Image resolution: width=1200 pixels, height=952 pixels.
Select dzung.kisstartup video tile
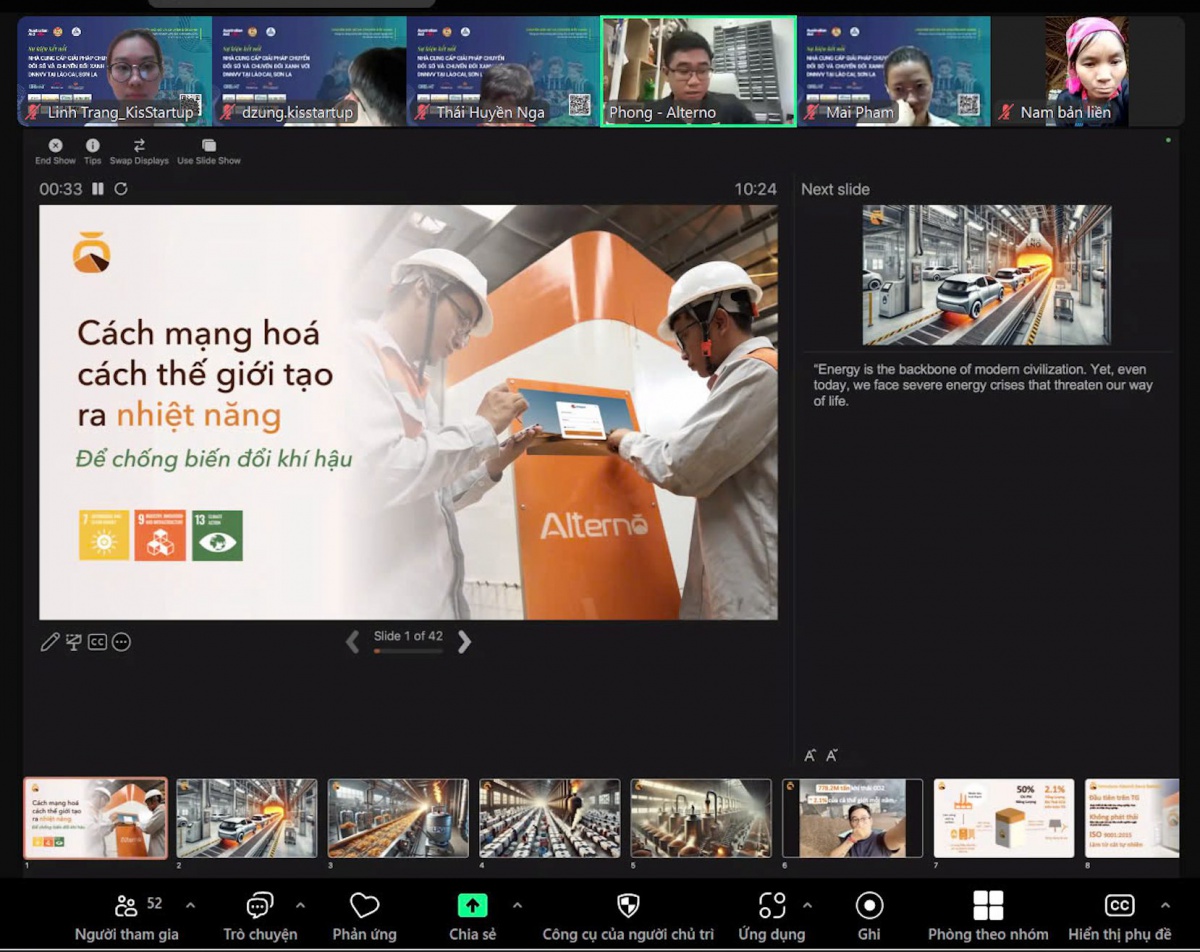click(309, 71)
